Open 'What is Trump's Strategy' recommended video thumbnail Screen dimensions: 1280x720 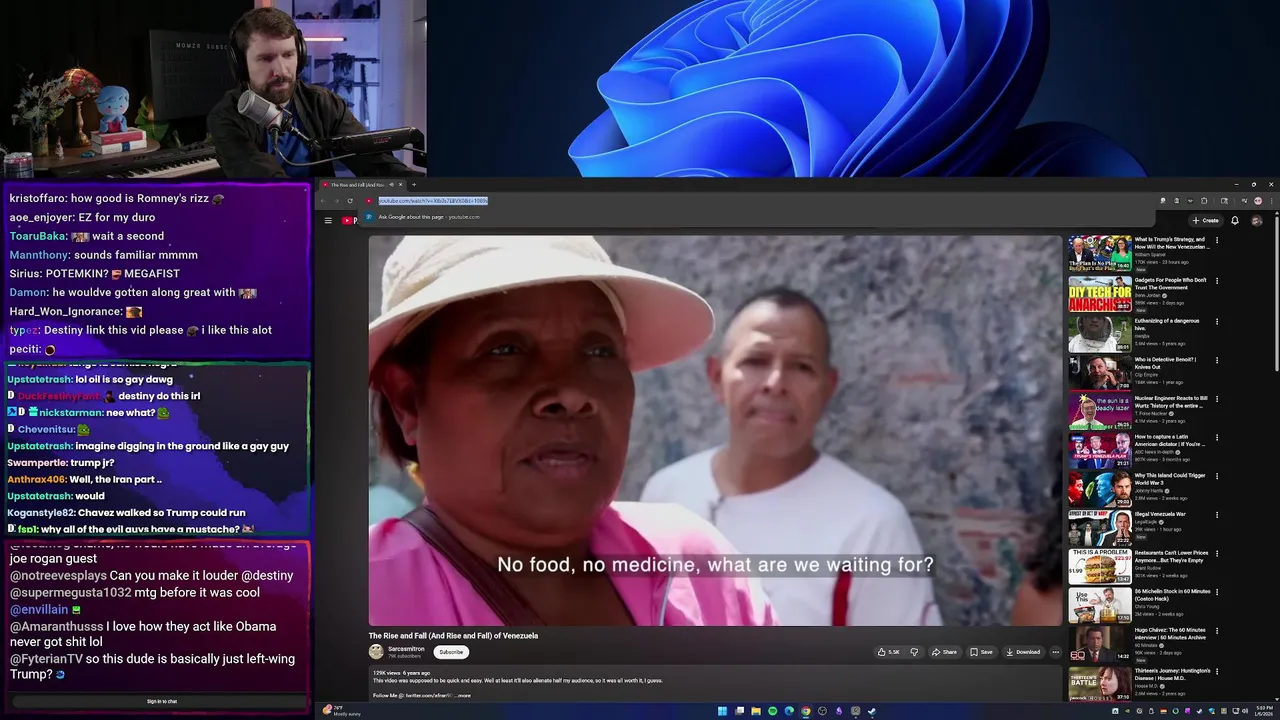[x=1099, y=254]
